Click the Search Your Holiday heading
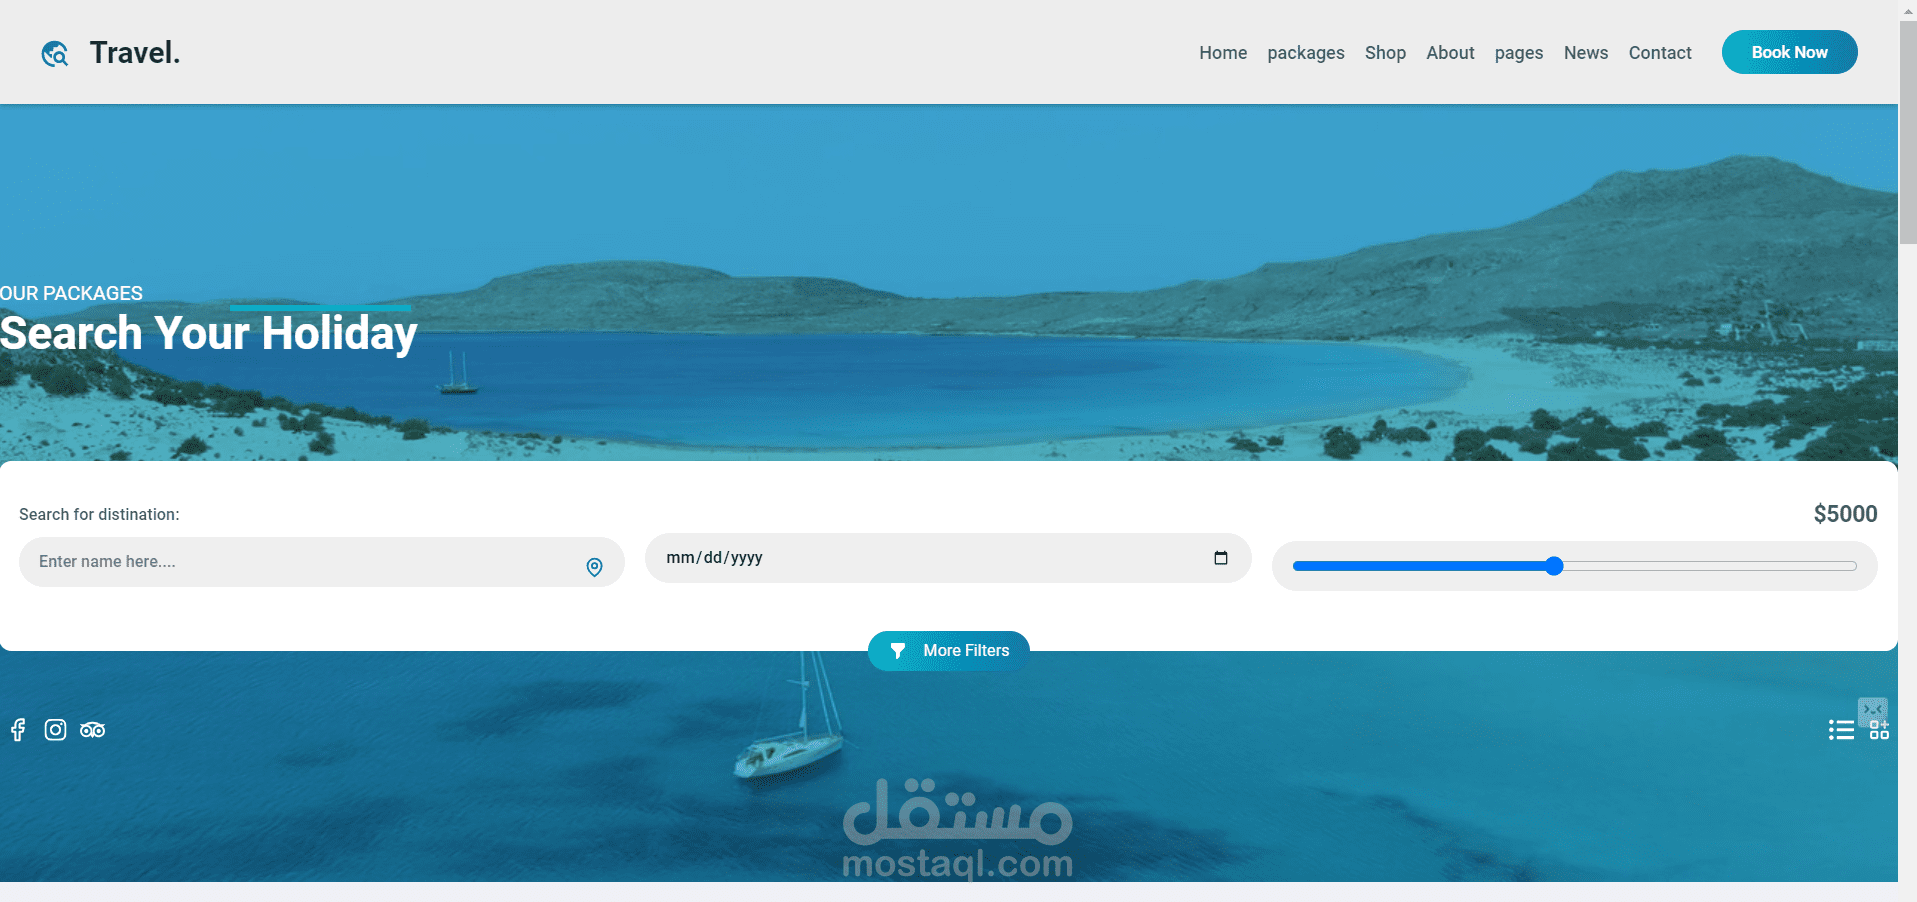 (208, 333)
